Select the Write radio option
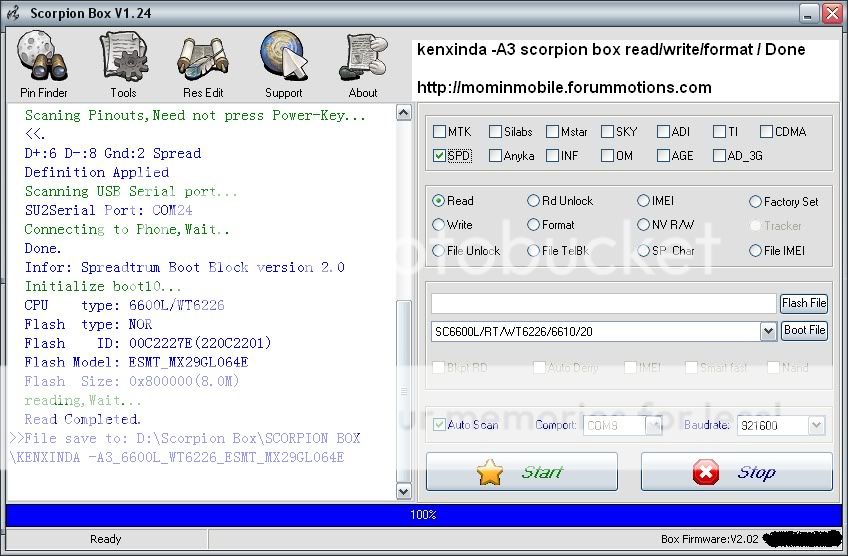 [x=438, y=224]
